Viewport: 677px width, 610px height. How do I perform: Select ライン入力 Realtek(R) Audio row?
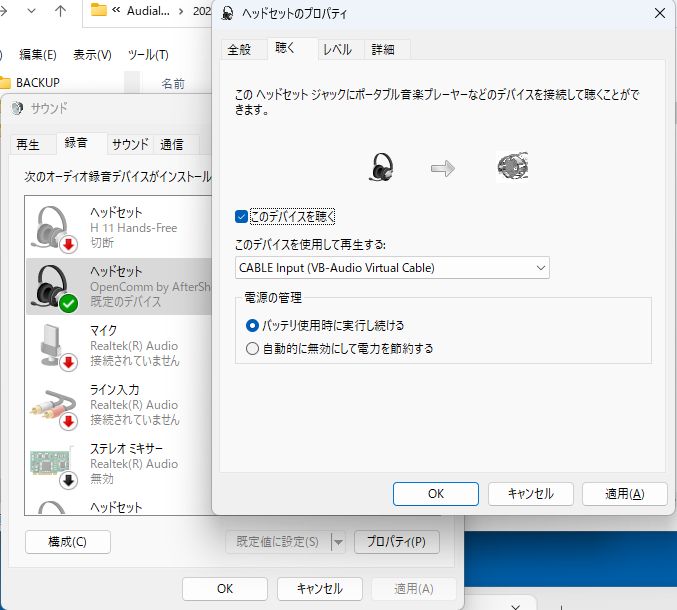119,406
